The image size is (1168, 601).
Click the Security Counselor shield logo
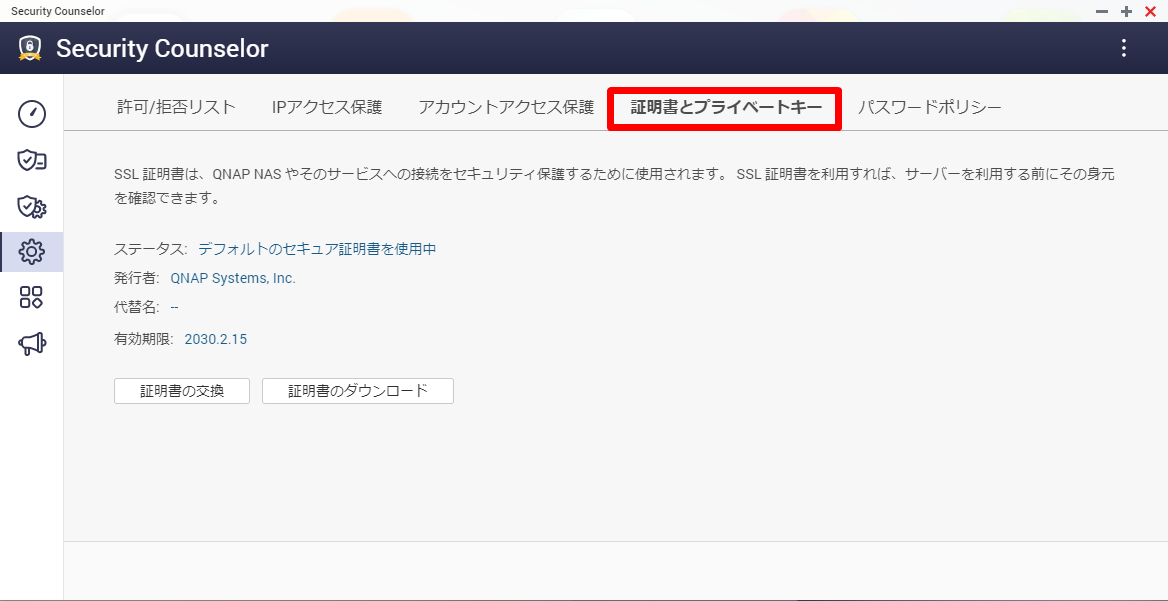pyautogui.click(x=29, y=48)
